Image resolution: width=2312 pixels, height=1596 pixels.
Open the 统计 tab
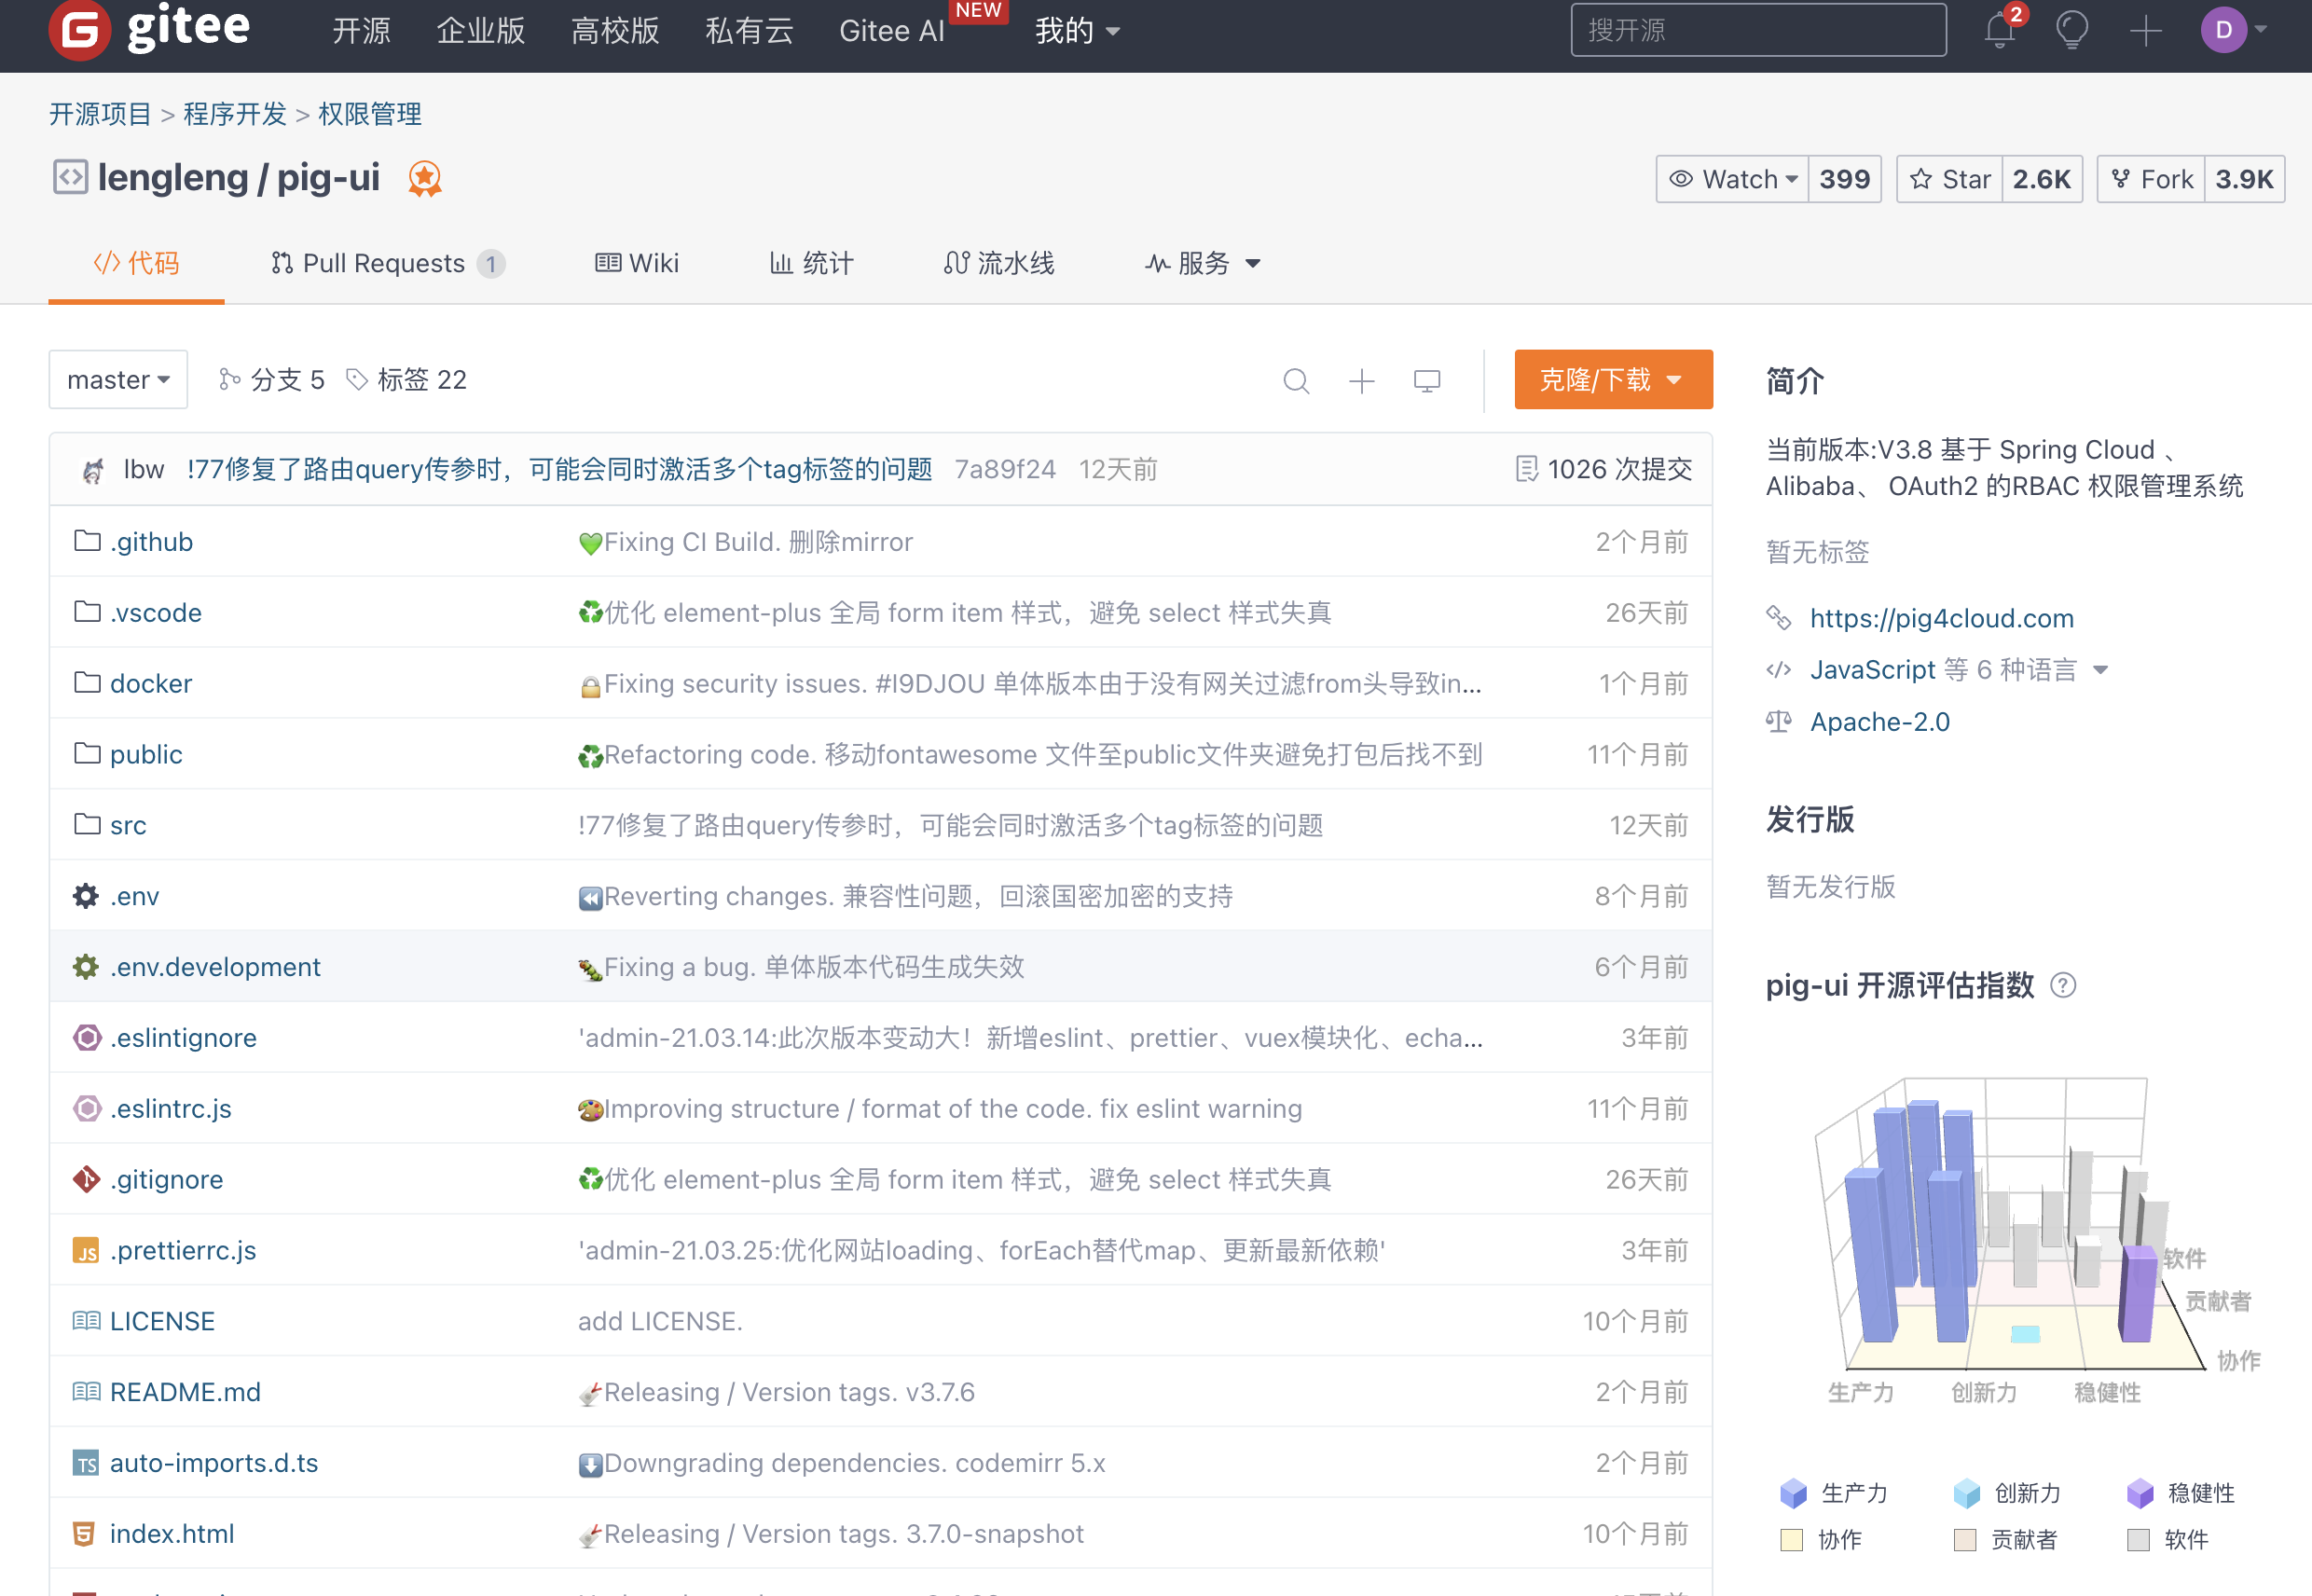click(811, 264)
